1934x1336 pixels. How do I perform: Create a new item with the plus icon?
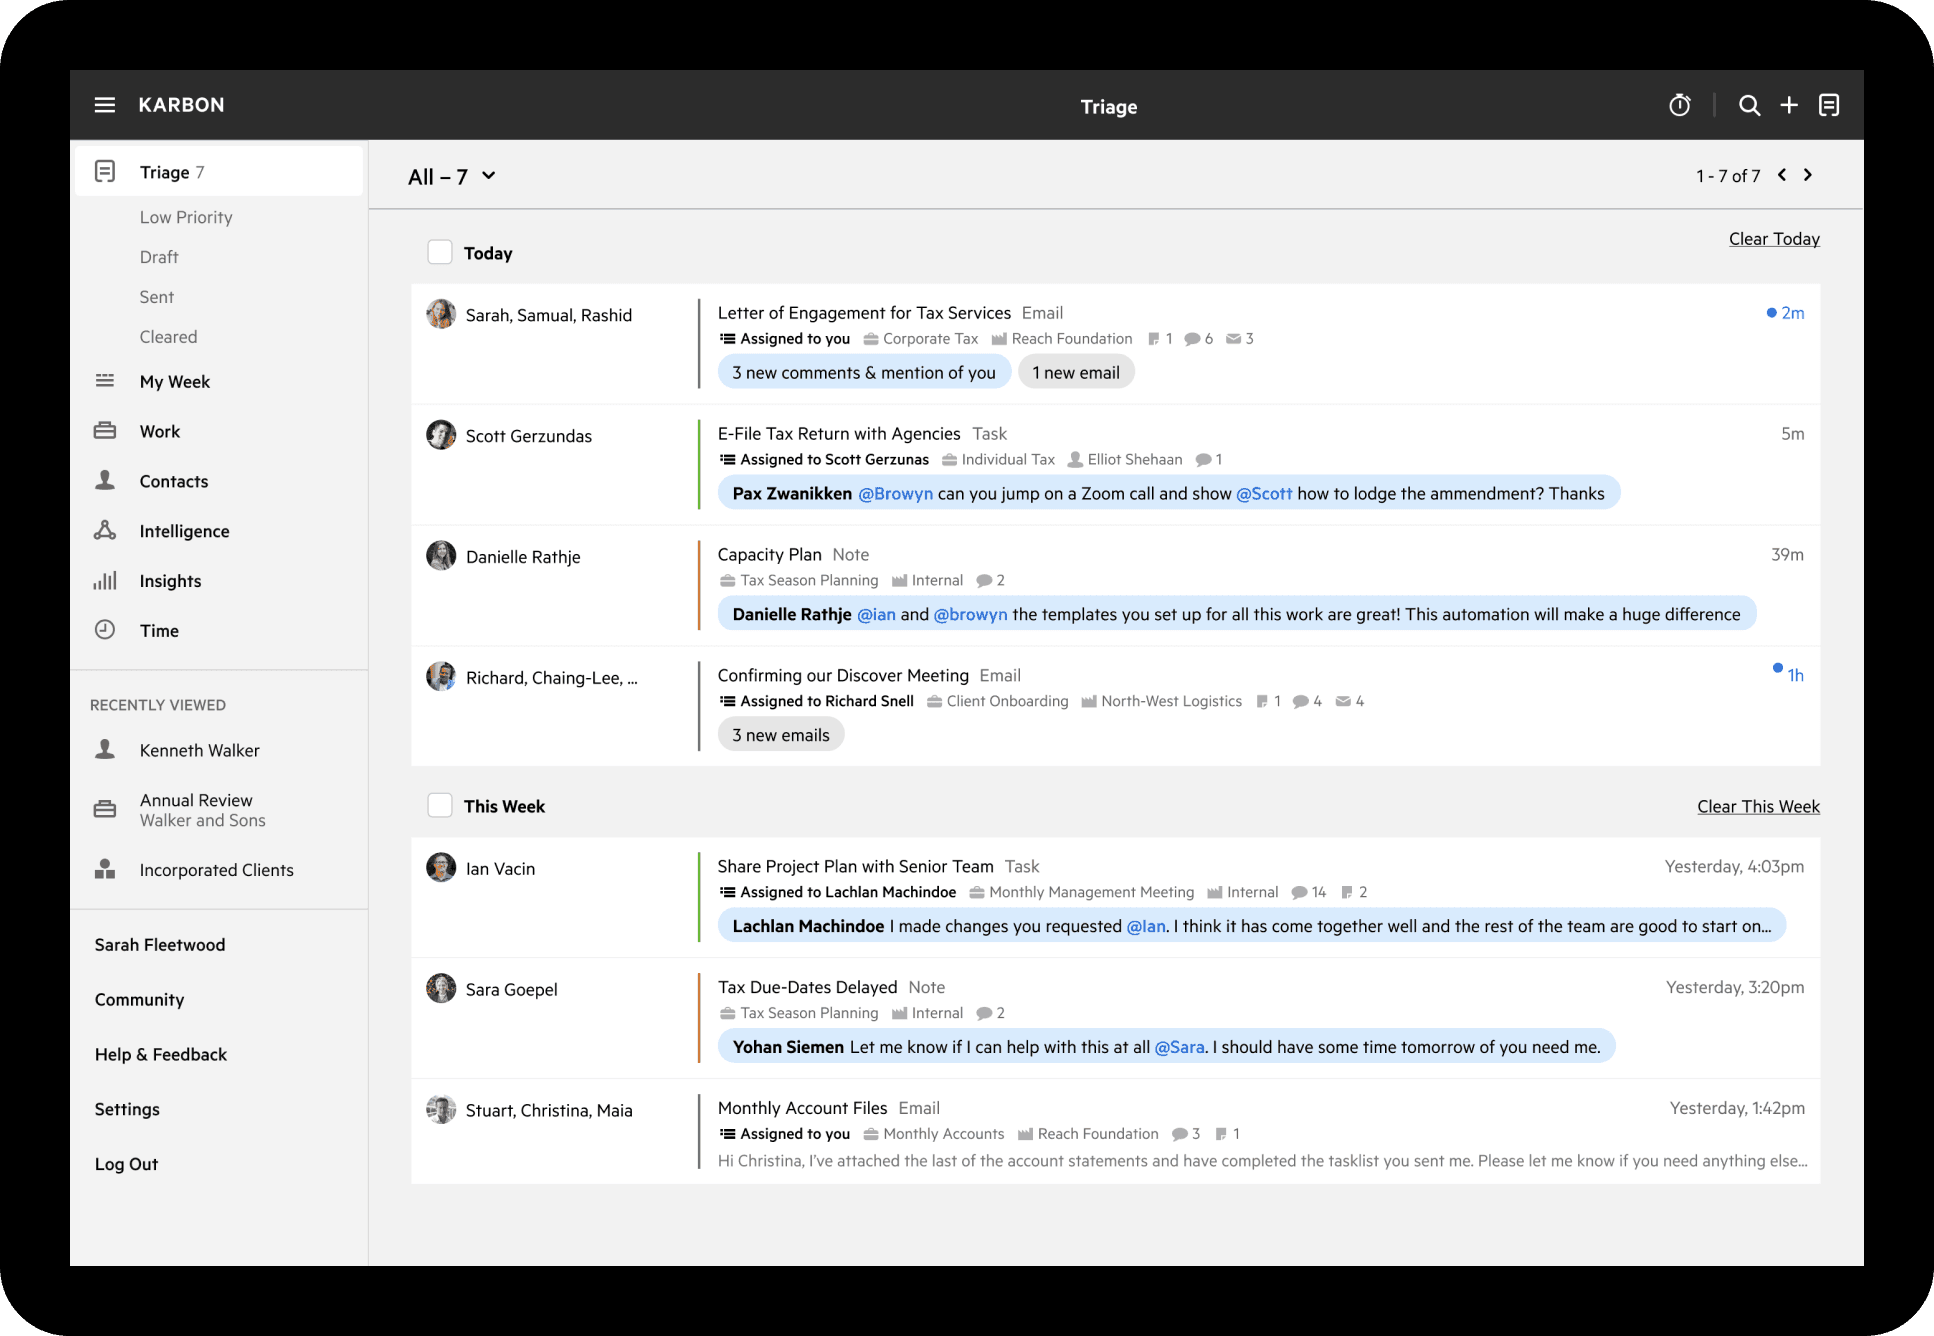pyautogui.click(x=1789, y=104)
